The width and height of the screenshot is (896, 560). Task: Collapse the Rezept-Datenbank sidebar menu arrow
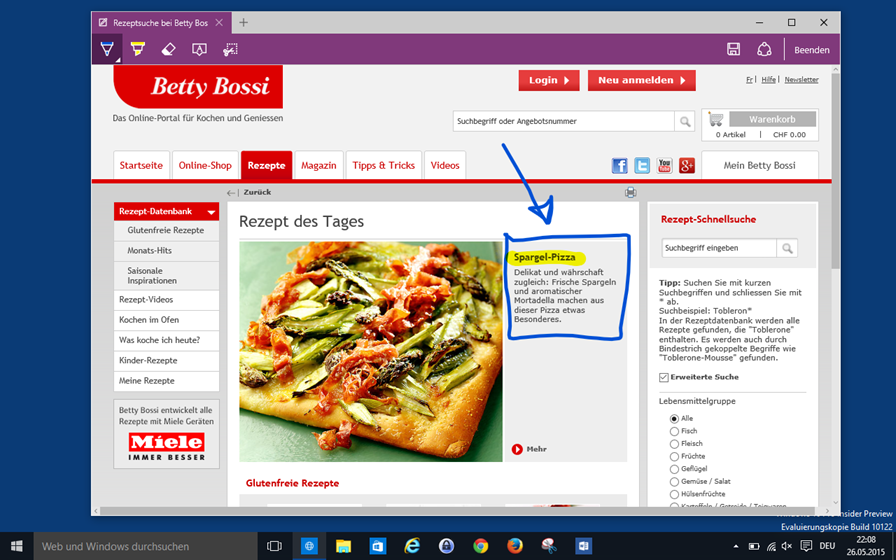(211, 212)
